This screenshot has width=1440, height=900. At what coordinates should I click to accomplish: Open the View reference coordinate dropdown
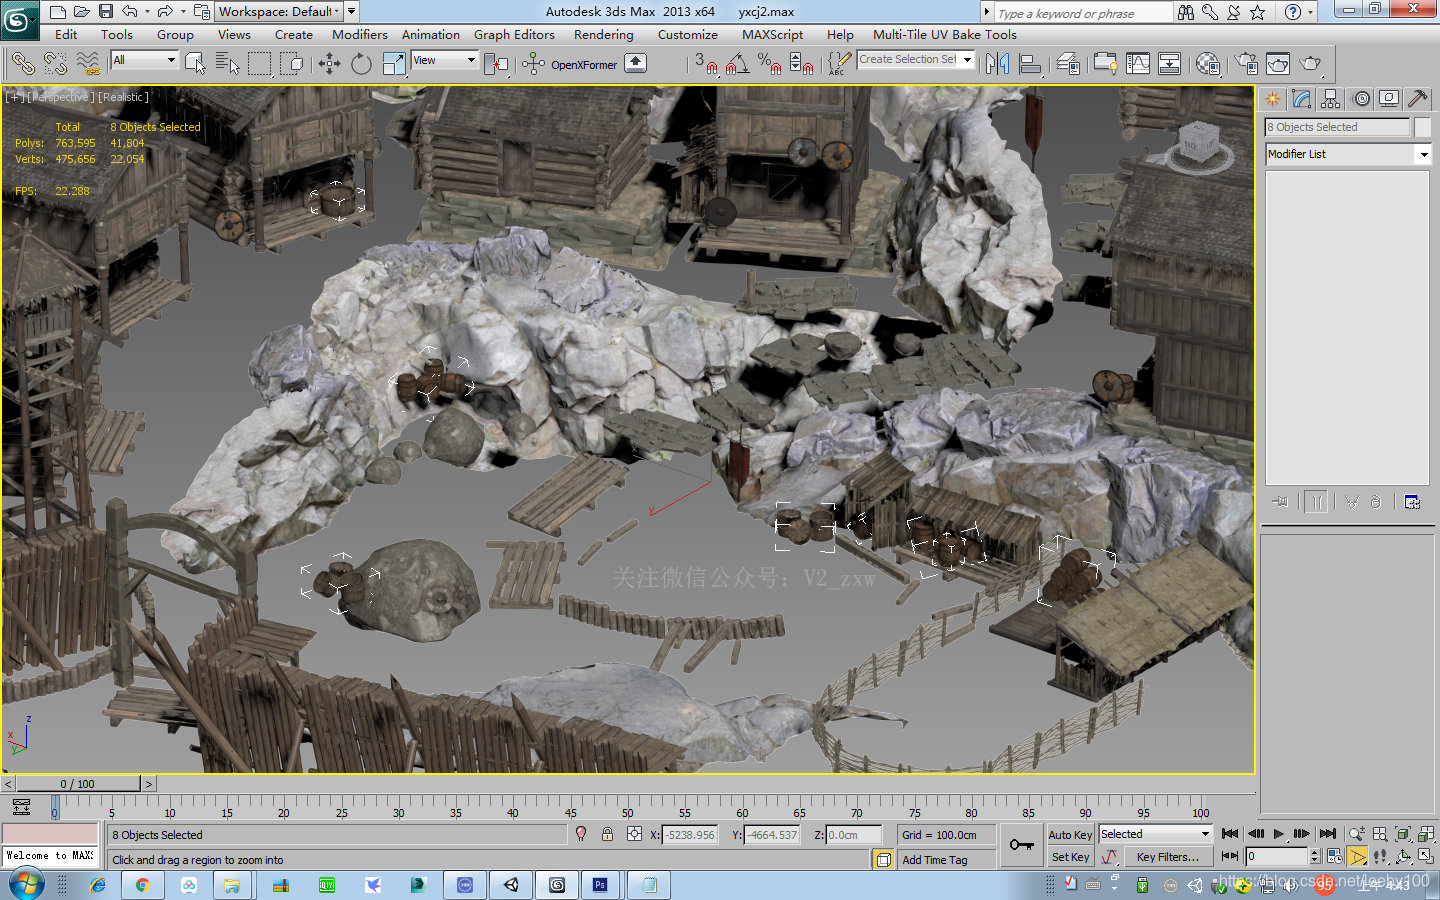[x=444, y=60]
